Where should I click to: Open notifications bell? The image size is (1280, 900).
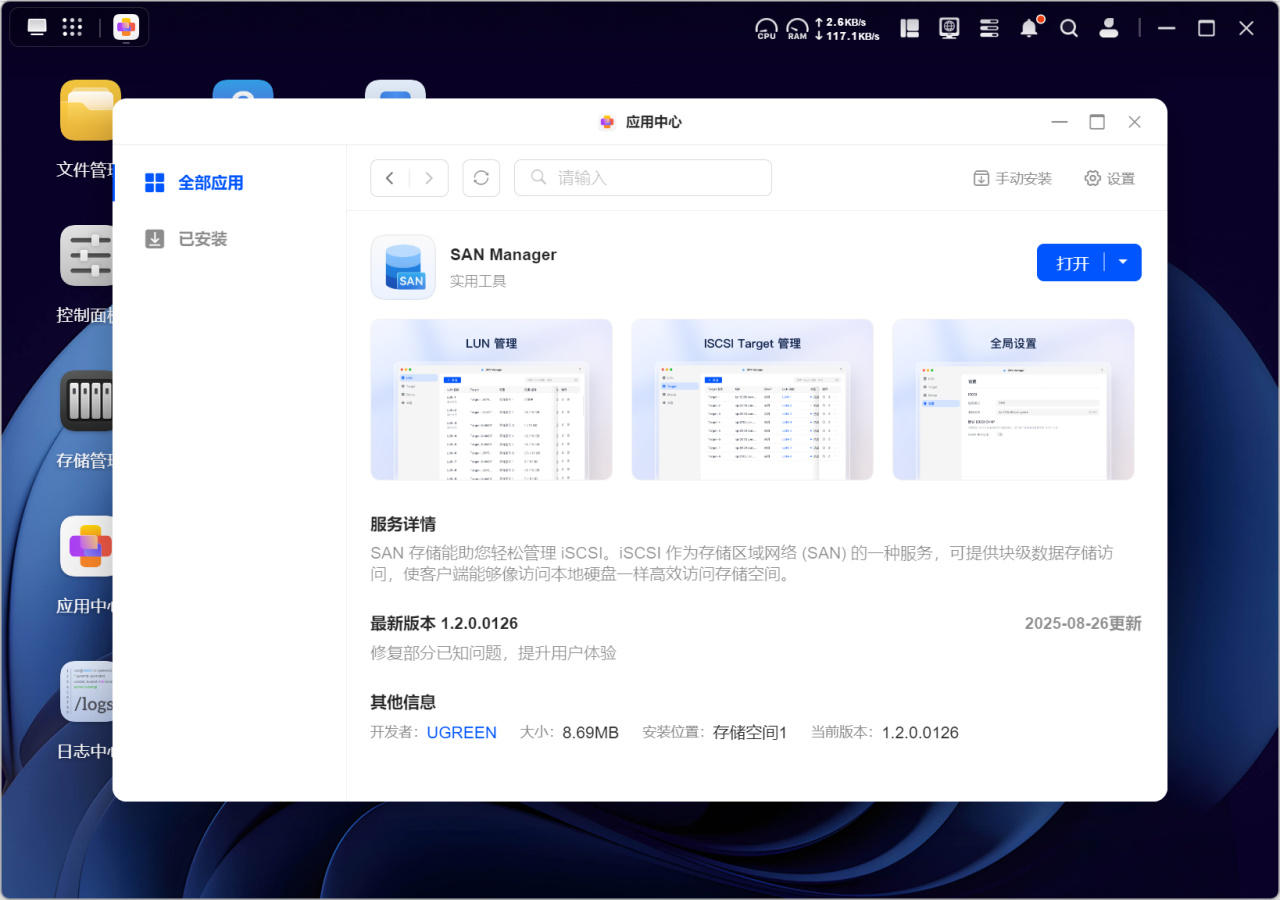click(1029, 28)
